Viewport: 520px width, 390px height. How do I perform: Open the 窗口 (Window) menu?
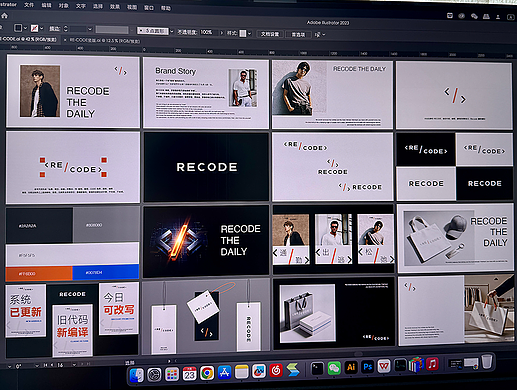(149, 8)
